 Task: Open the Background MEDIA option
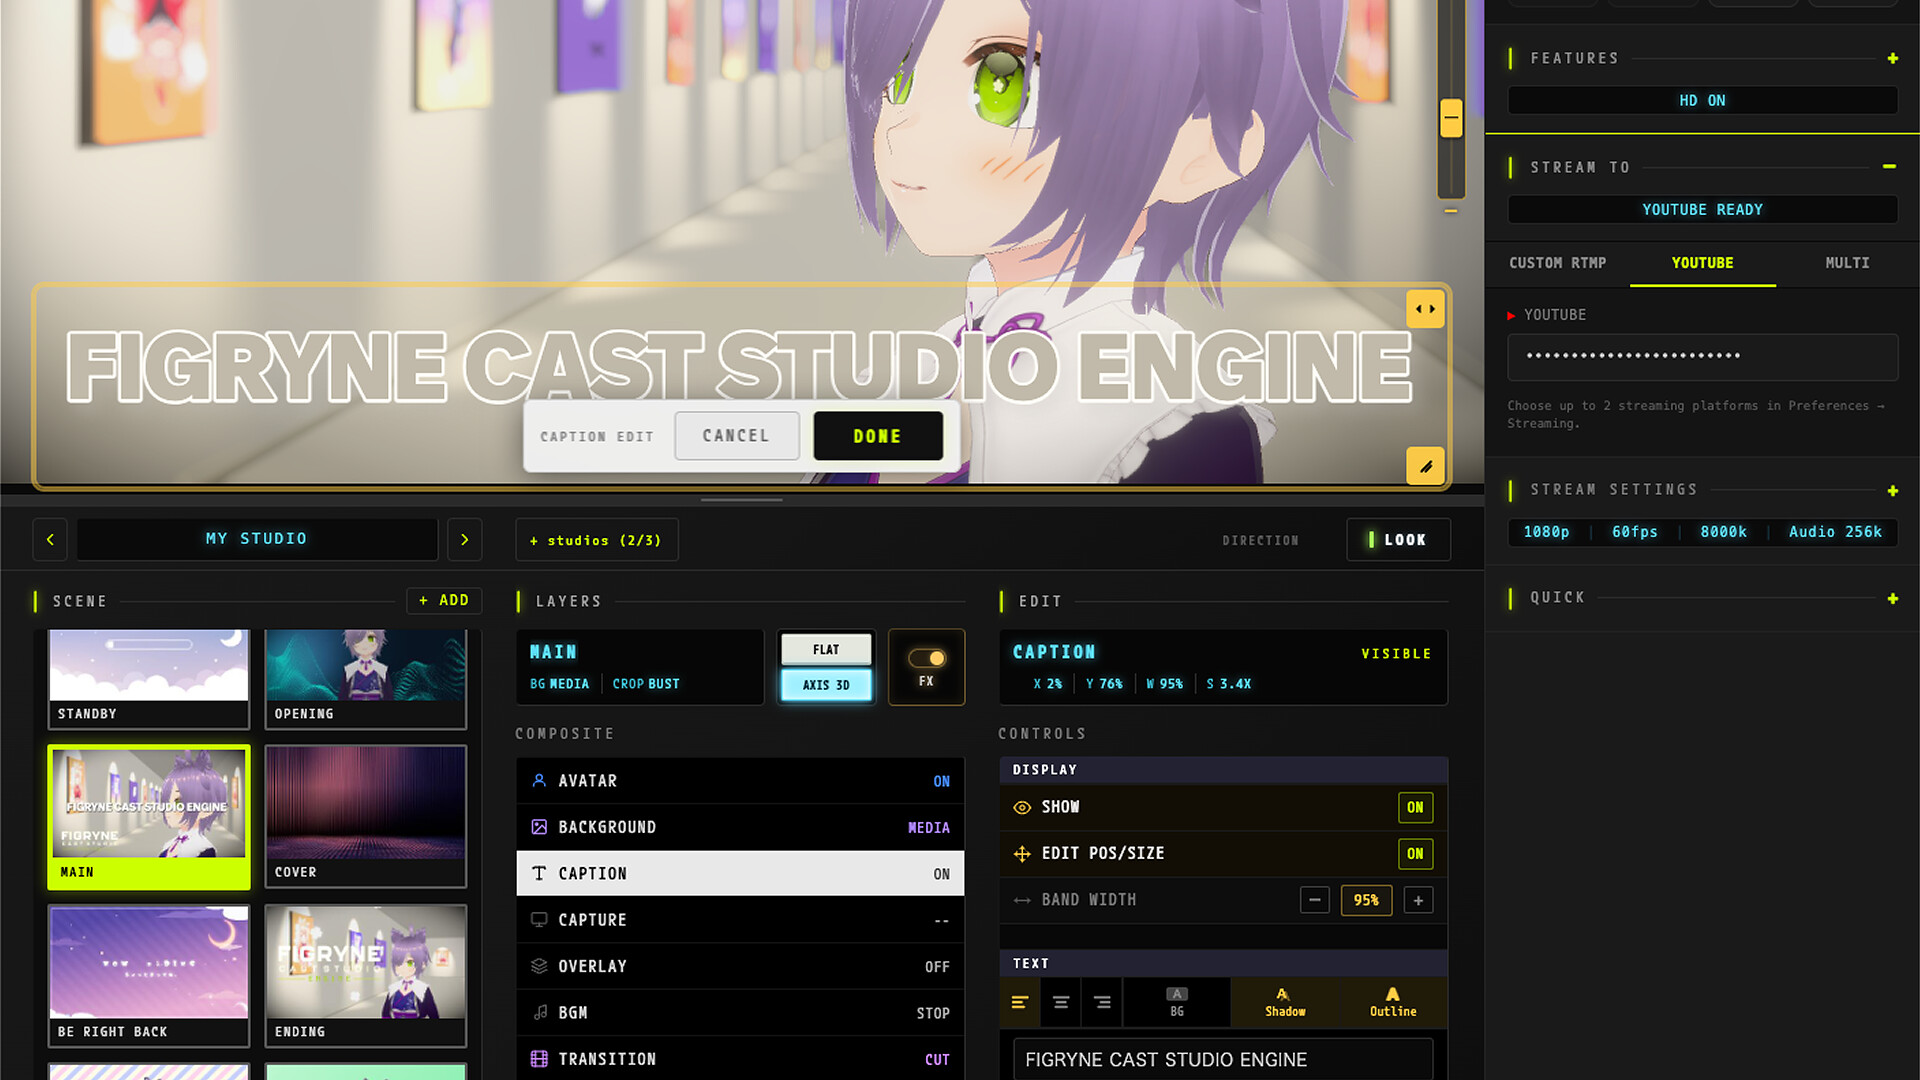click(928, 828)
